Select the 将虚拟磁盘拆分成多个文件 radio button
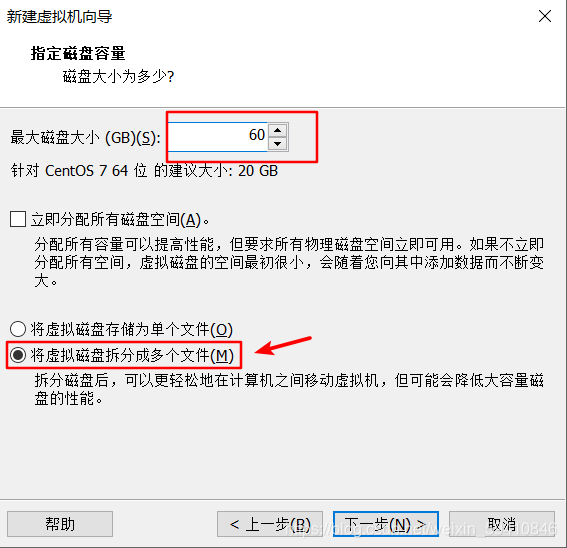 click(x=18, y=355)
